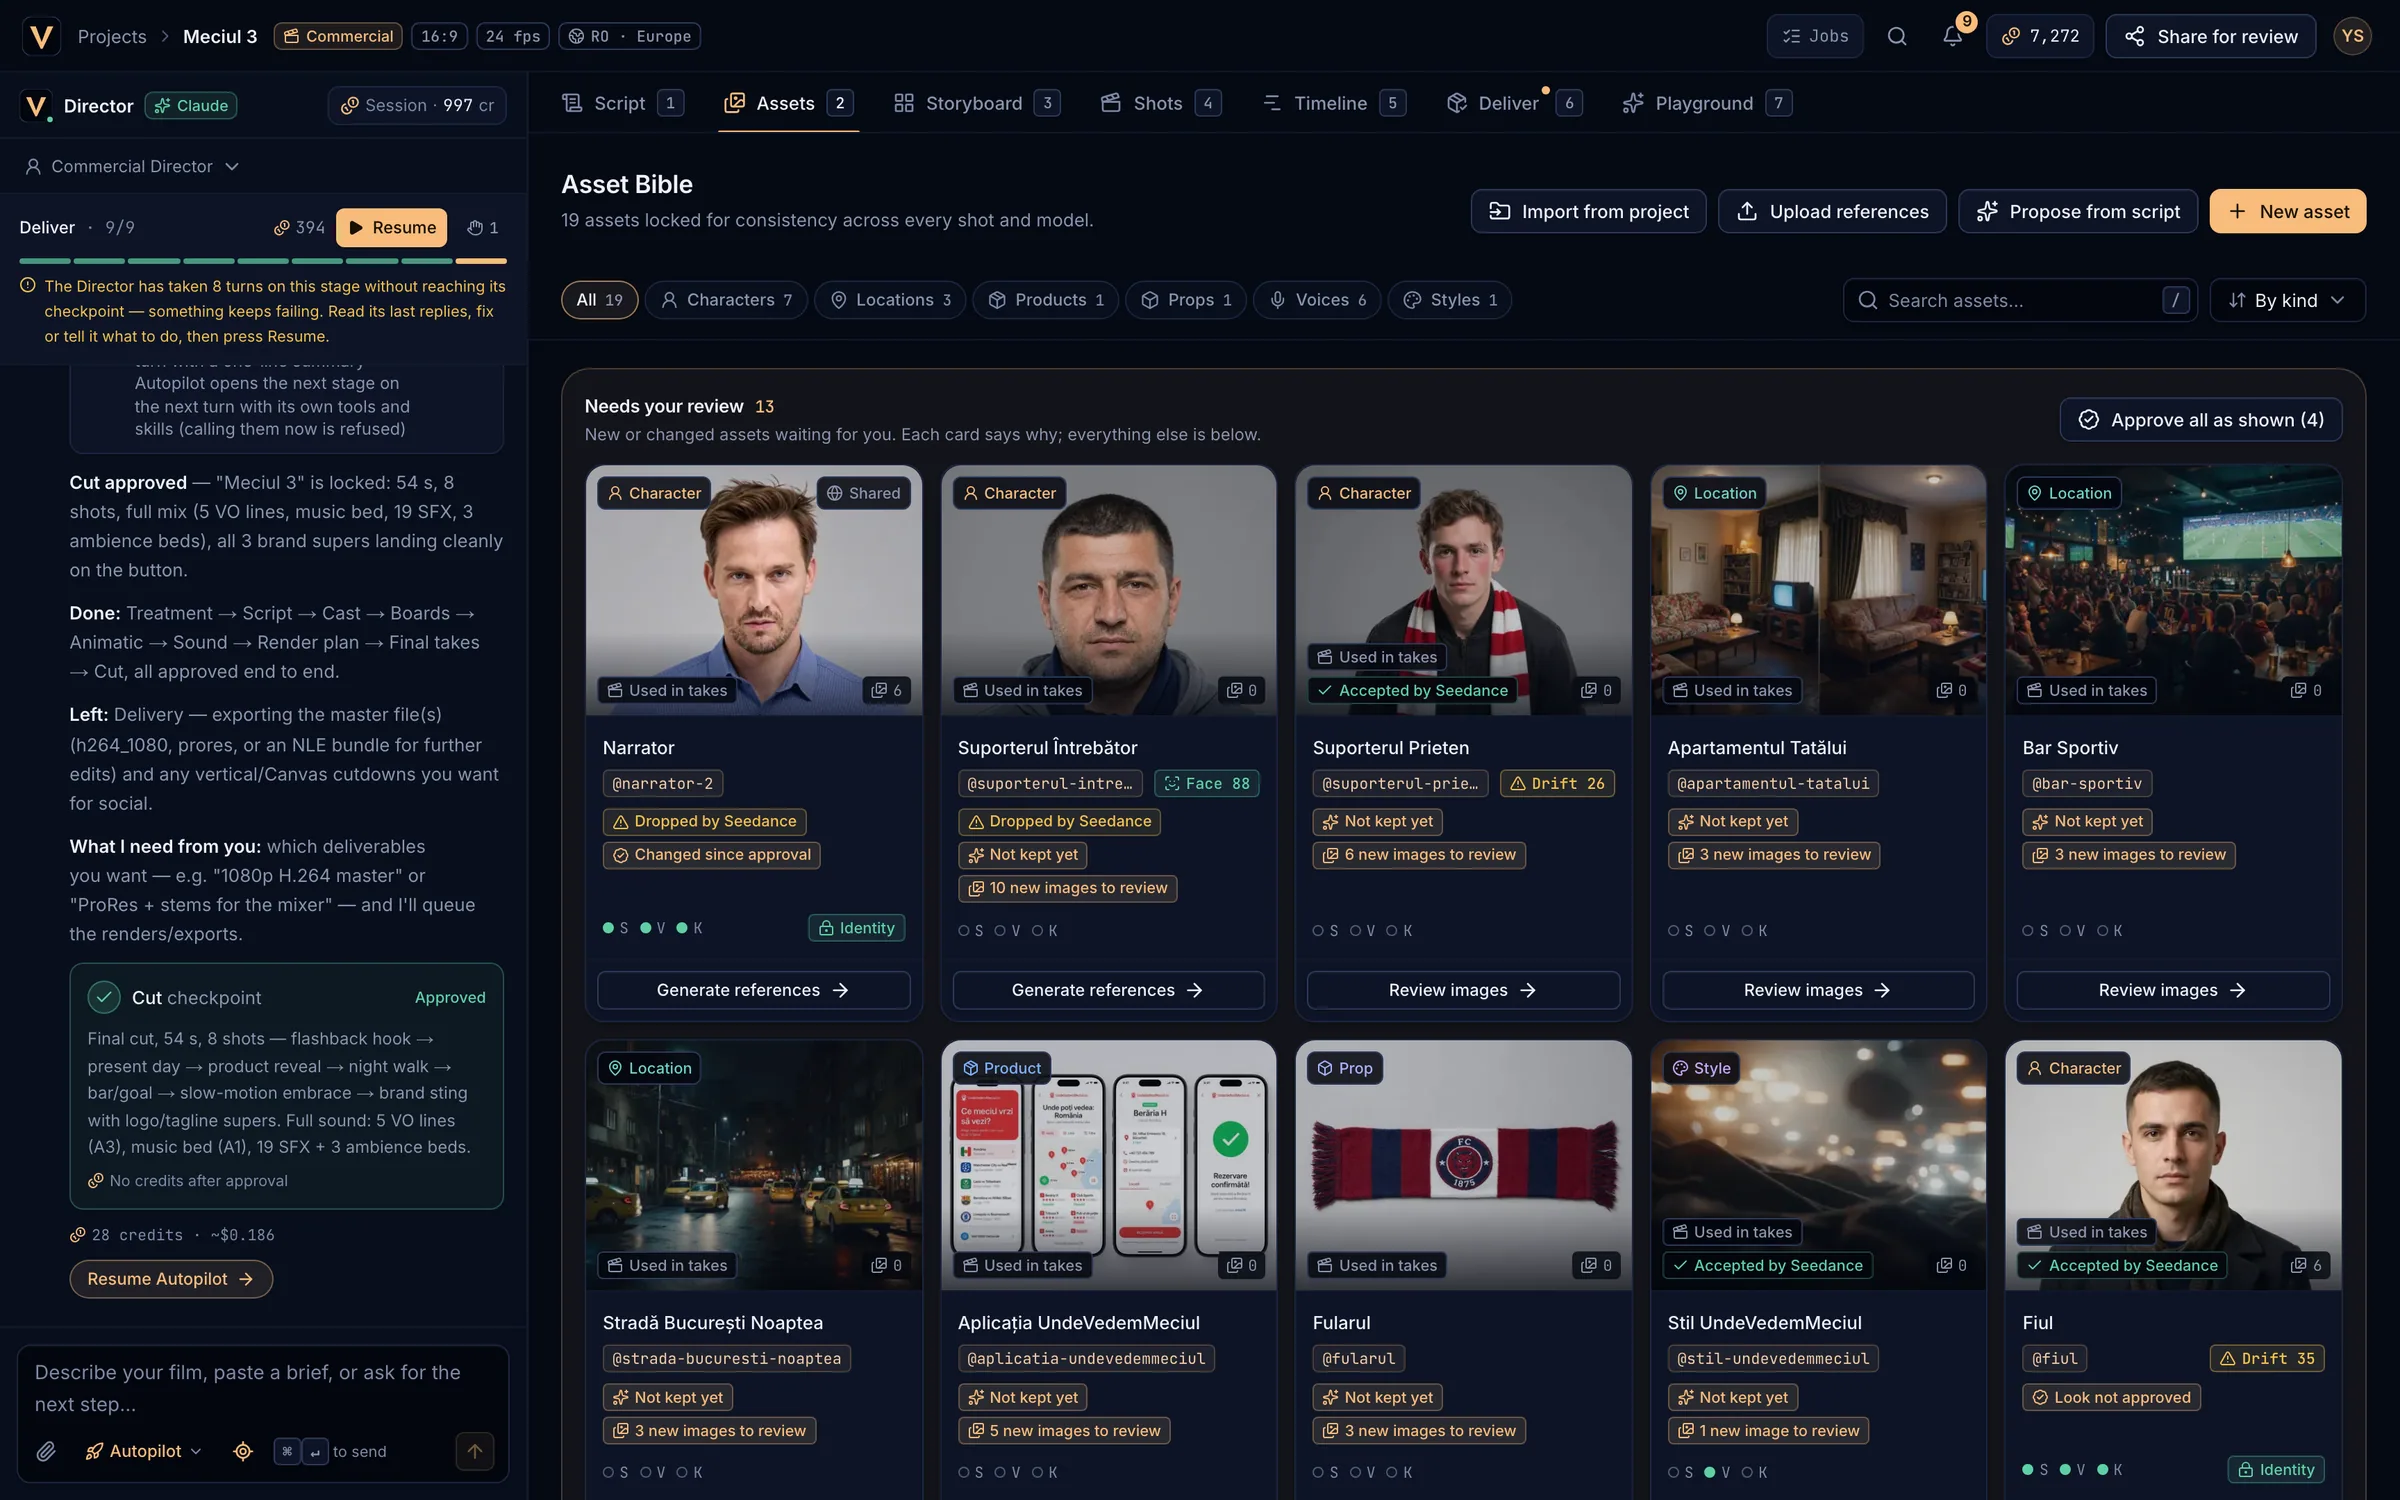2400x1500 pixels.
Task: Click the attachment paperclip icon
Action: [x=46, y=1451]
